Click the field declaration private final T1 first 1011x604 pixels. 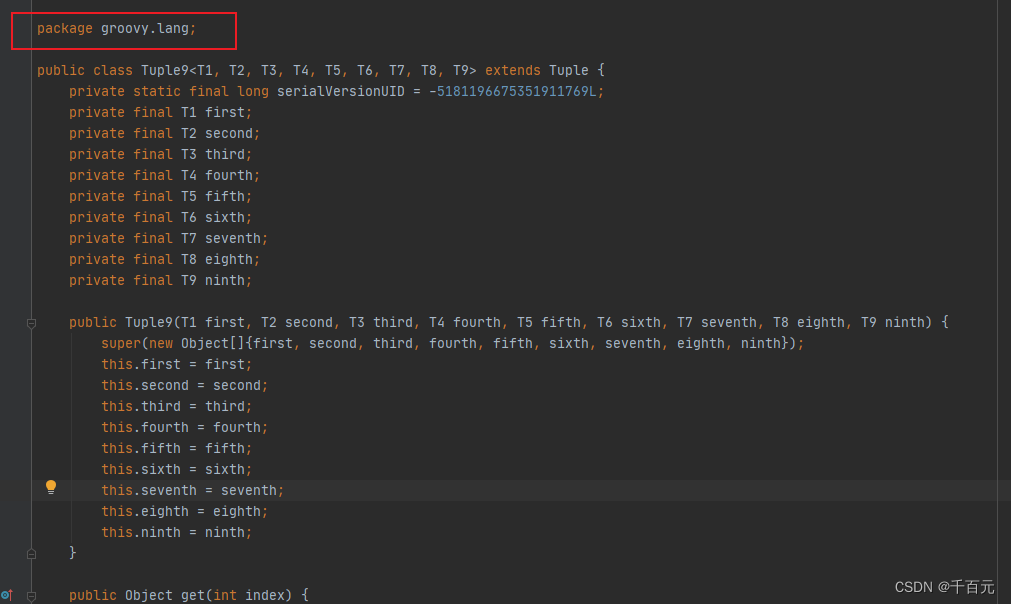(158, 112)
